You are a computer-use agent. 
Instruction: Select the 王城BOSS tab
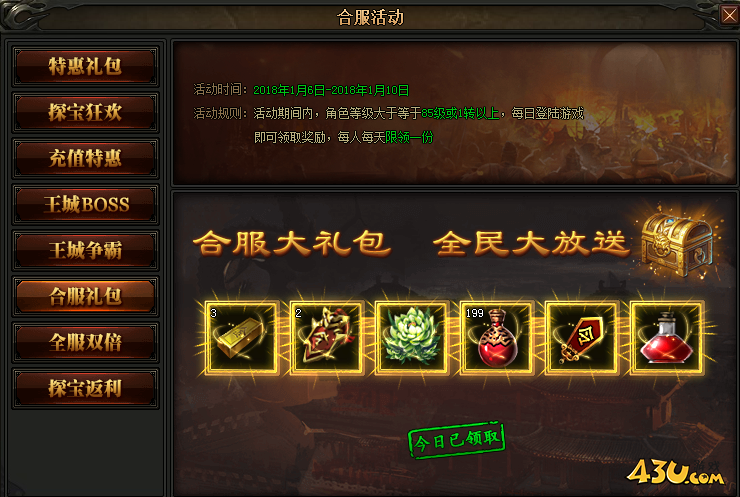pyautogui.click(x=85, y=204)
